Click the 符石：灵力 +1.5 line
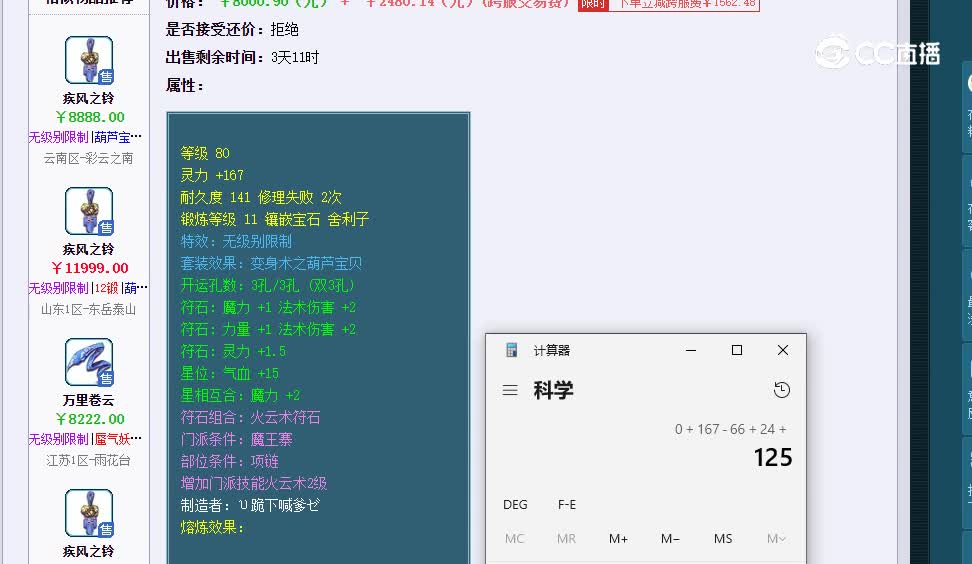 click(x=234, y=351)
